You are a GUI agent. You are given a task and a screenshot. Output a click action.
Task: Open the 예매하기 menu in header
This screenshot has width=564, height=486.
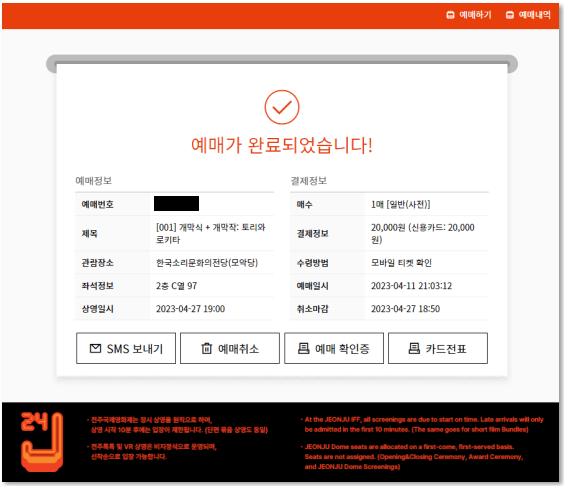click(x=469, y=15)
